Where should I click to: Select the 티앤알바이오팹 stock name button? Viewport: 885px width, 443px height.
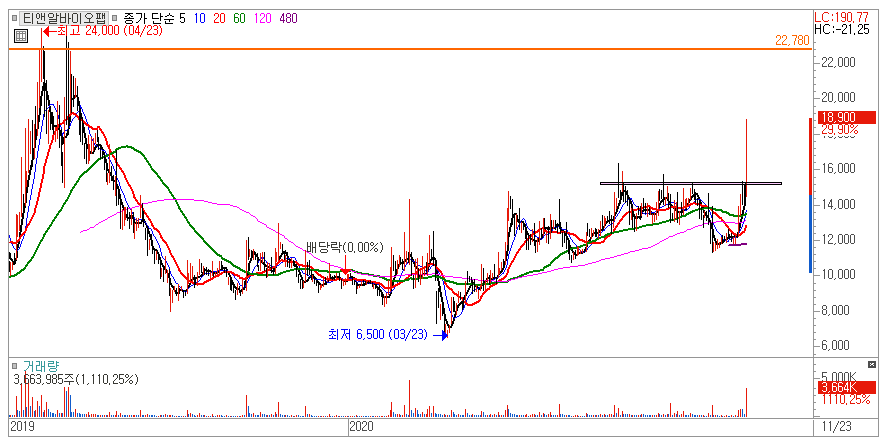point(63,18)
